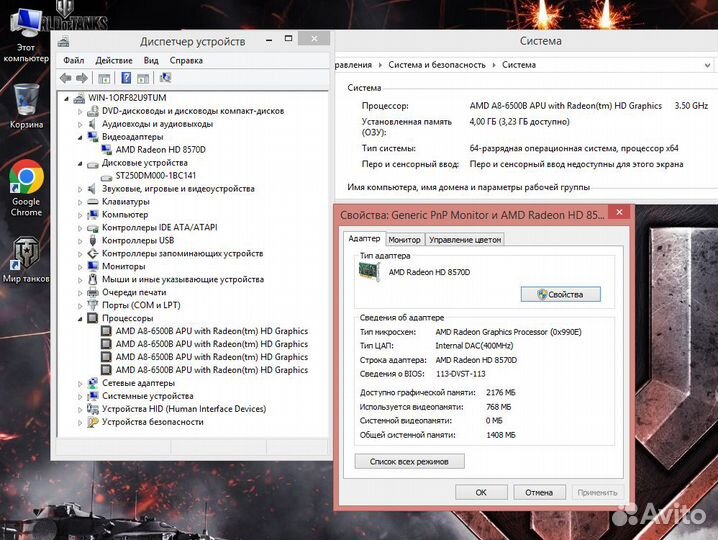Select the Клавиатуры keyboard icon
The image size is (718, 540).
coord(93,202)
